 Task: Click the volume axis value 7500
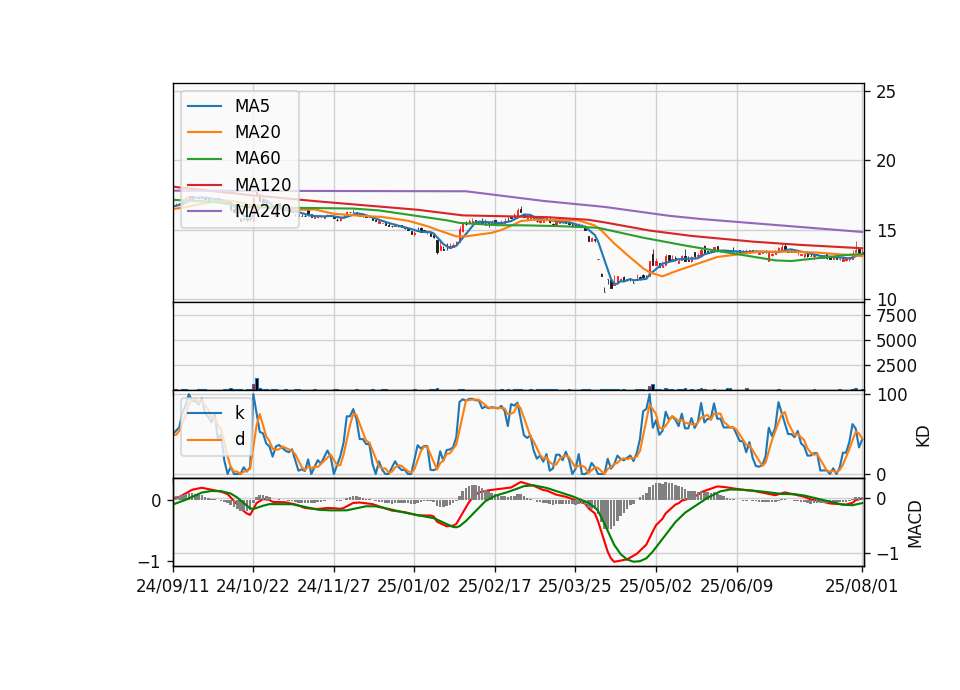pyautogui.click(x=896, y=316)
